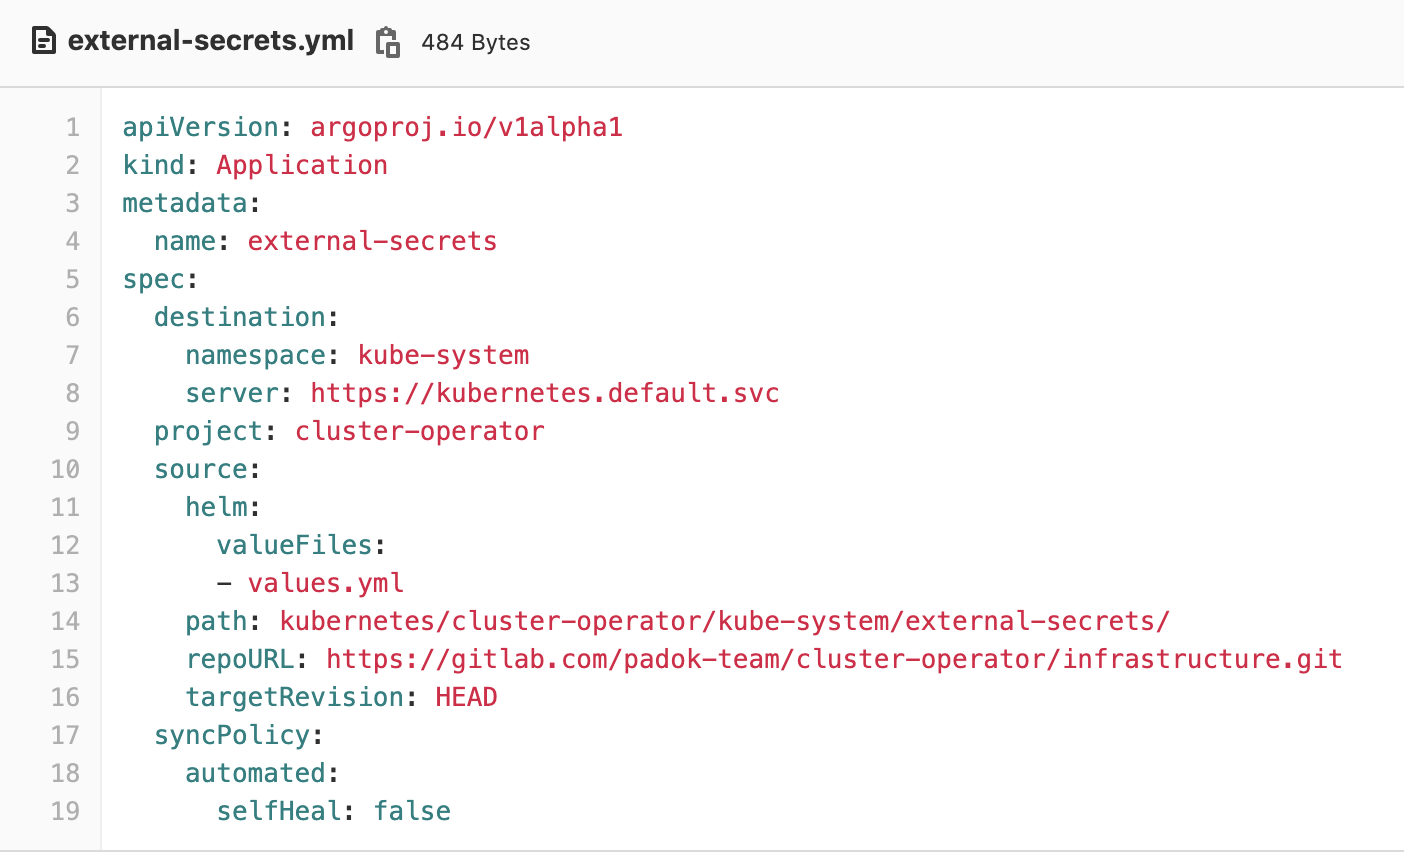Select the Application kind value

tap(301, 165)
